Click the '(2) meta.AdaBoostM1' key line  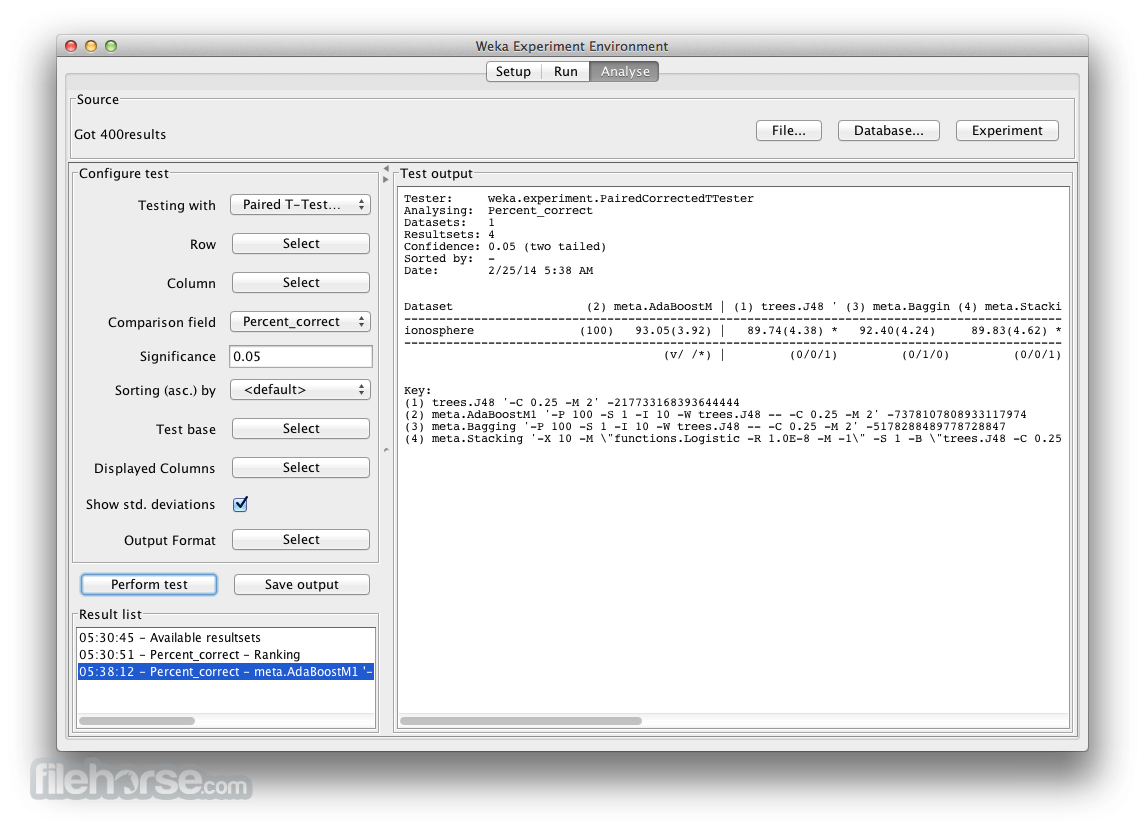point(715,415)
